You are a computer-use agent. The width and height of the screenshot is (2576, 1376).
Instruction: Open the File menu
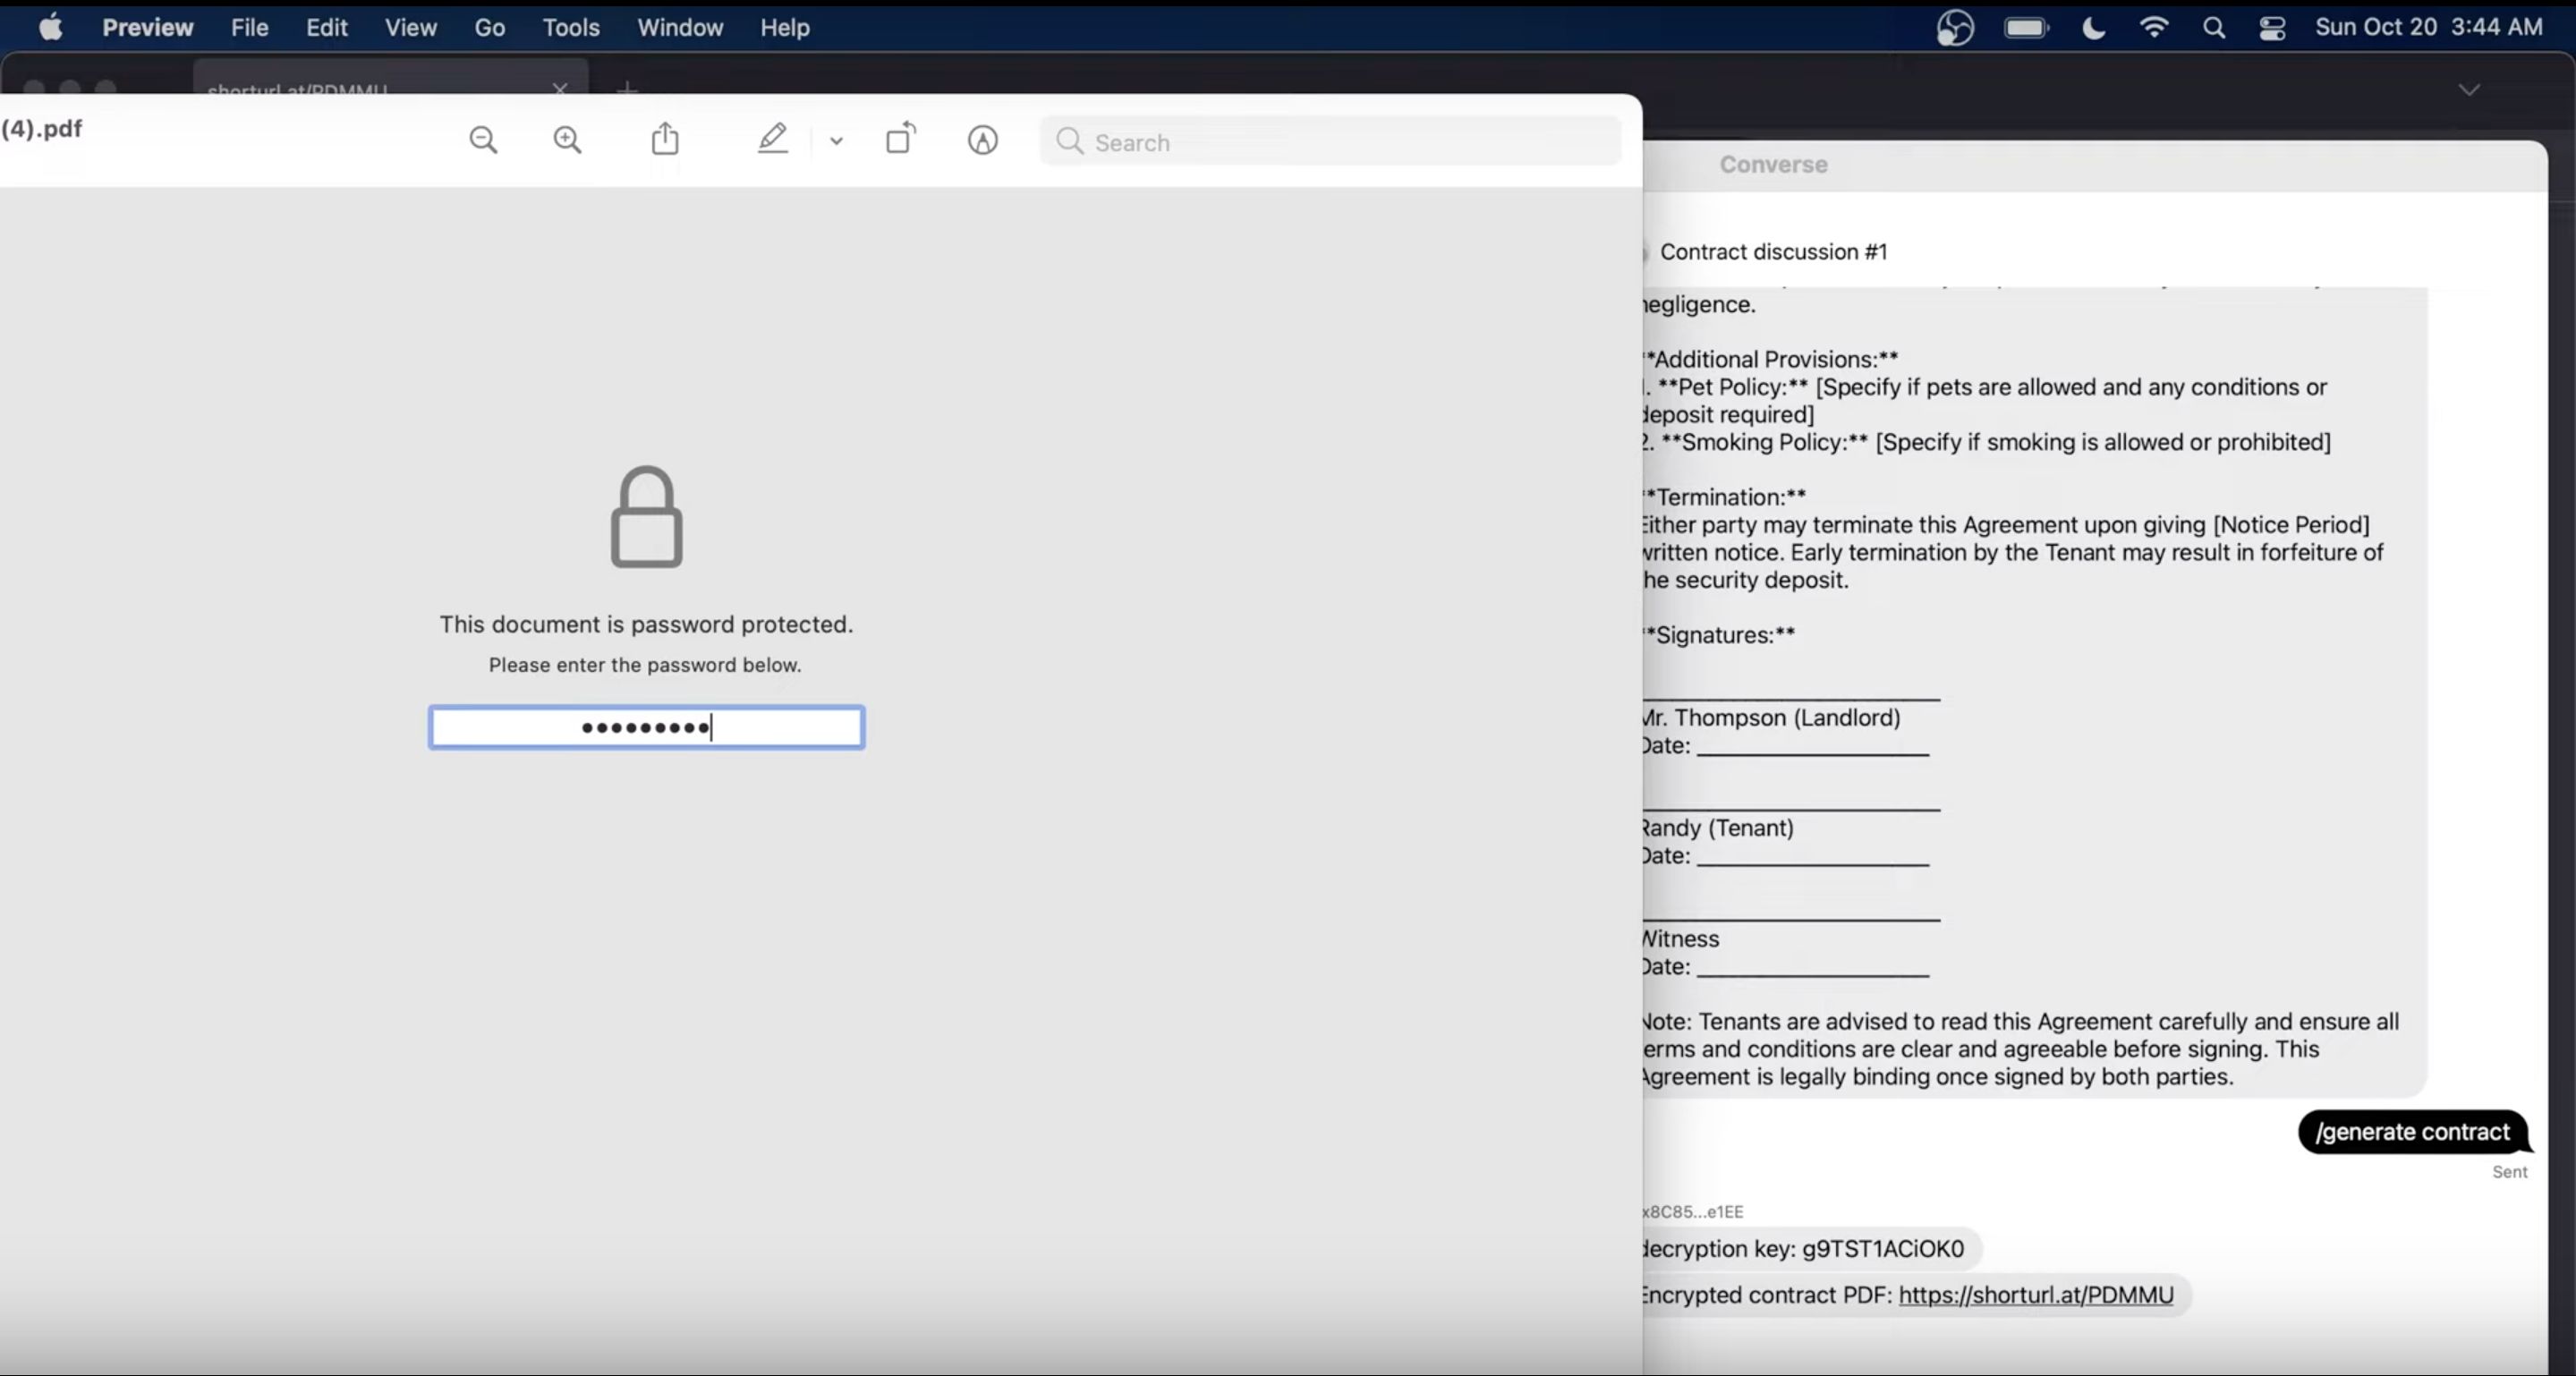pyautogui.click(x=250, y=27)
